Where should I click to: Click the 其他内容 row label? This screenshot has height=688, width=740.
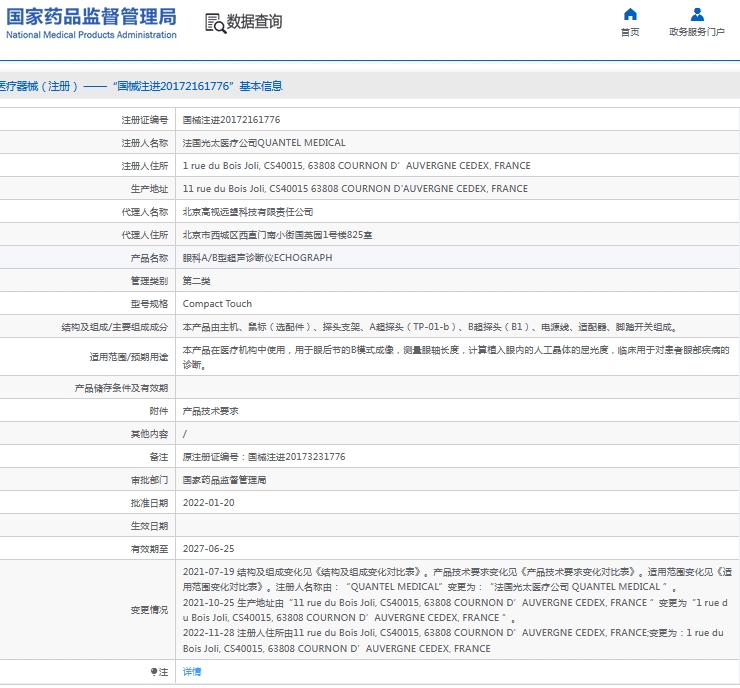pos(149,434)
